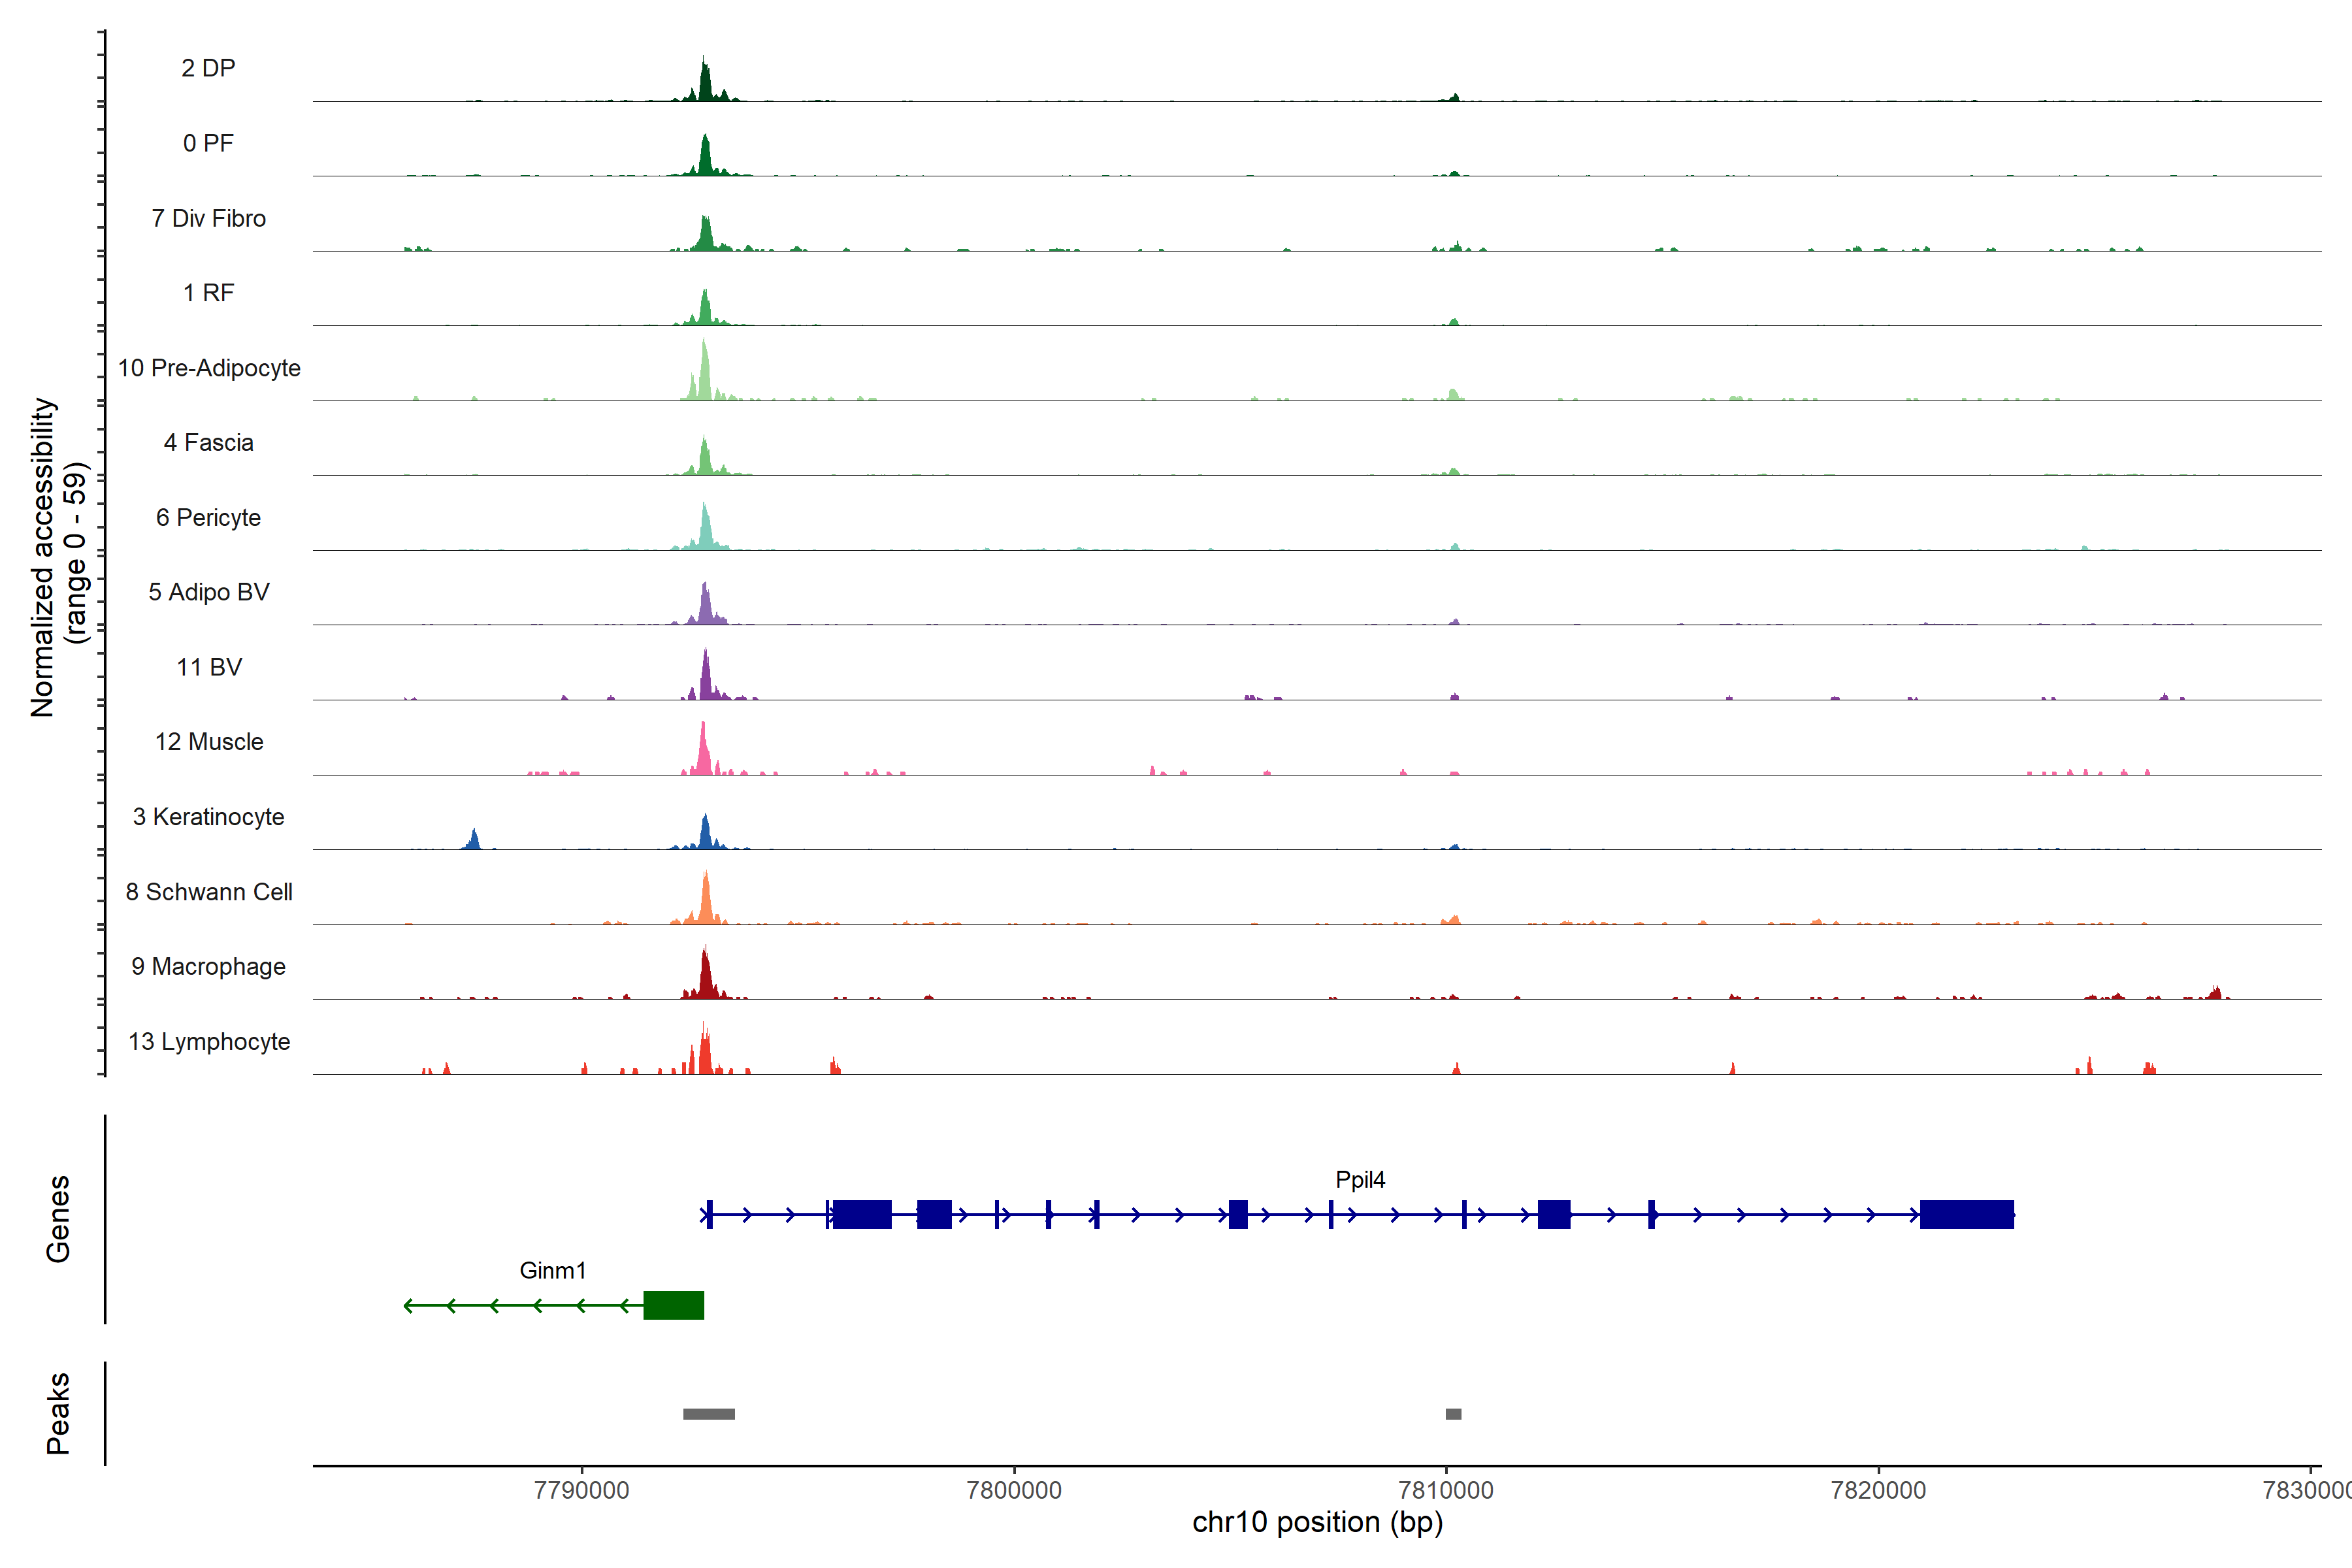Click the 3 Keratinocyte track label
This screenshot has width=2352, height=1568.
208,817
